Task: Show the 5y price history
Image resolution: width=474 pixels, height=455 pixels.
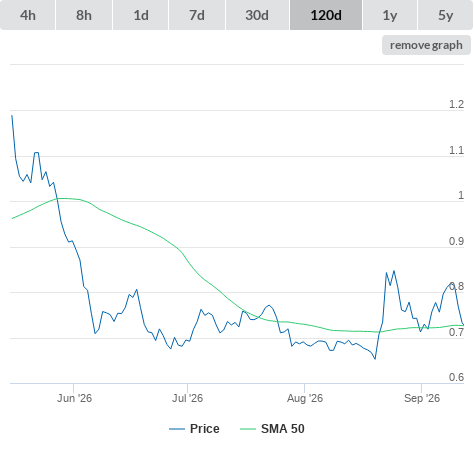Action: pyautogui.click(x=445, y=15)
